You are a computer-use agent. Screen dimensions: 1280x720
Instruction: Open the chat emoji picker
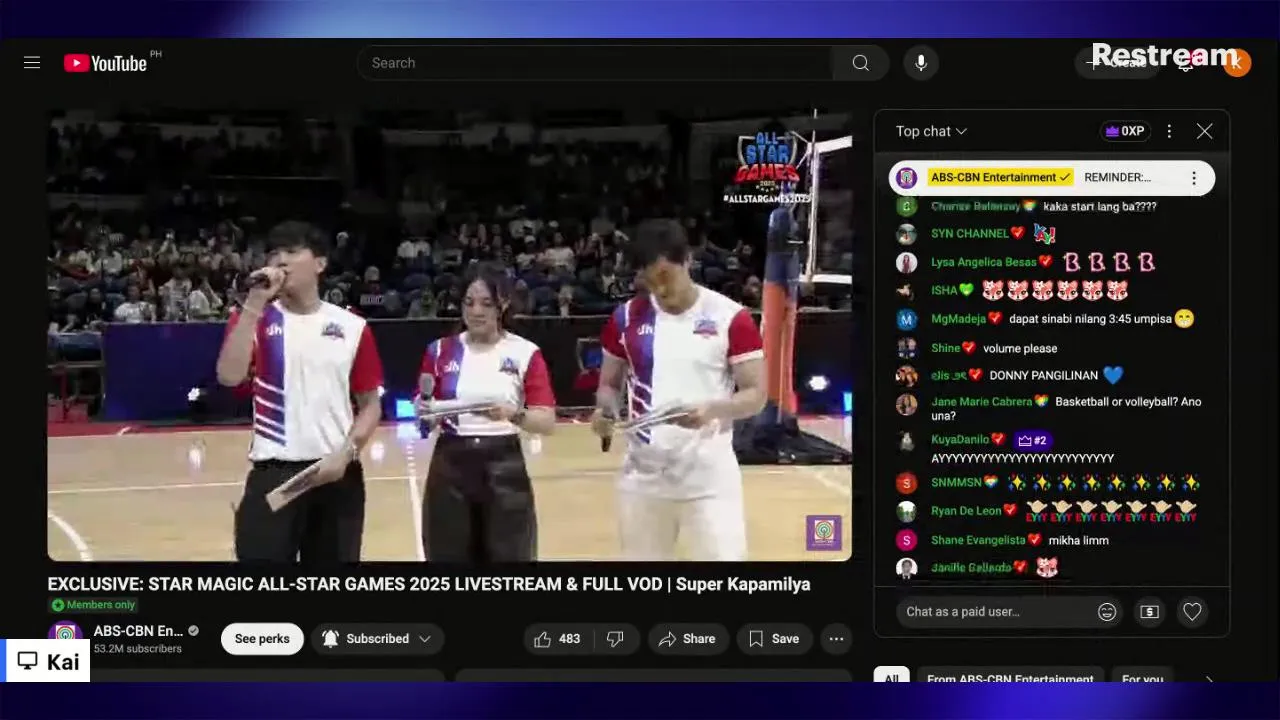(x=1107, y=612)
